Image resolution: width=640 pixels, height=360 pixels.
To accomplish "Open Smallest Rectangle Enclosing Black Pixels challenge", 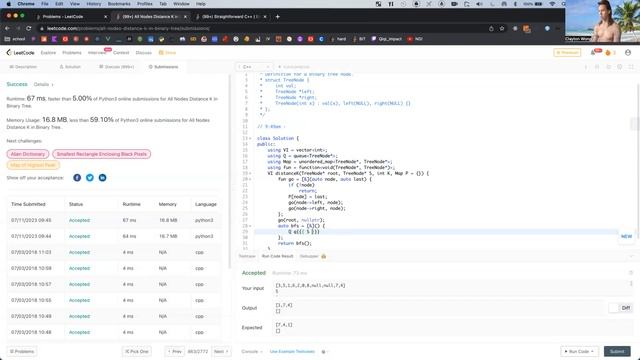I will pyautogui.click(x=102, y=154).
